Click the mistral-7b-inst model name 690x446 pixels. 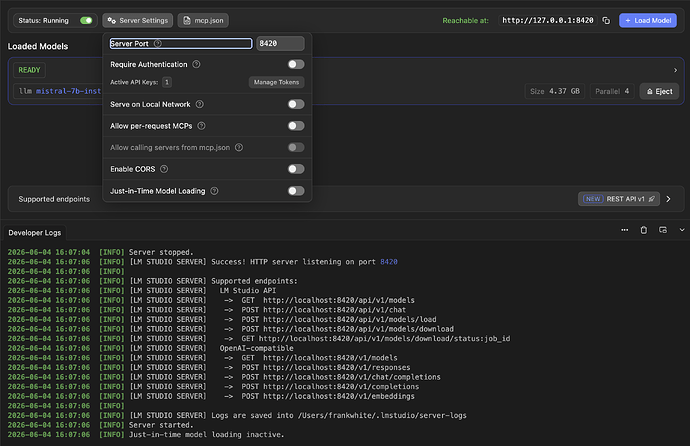click(68, 91)
